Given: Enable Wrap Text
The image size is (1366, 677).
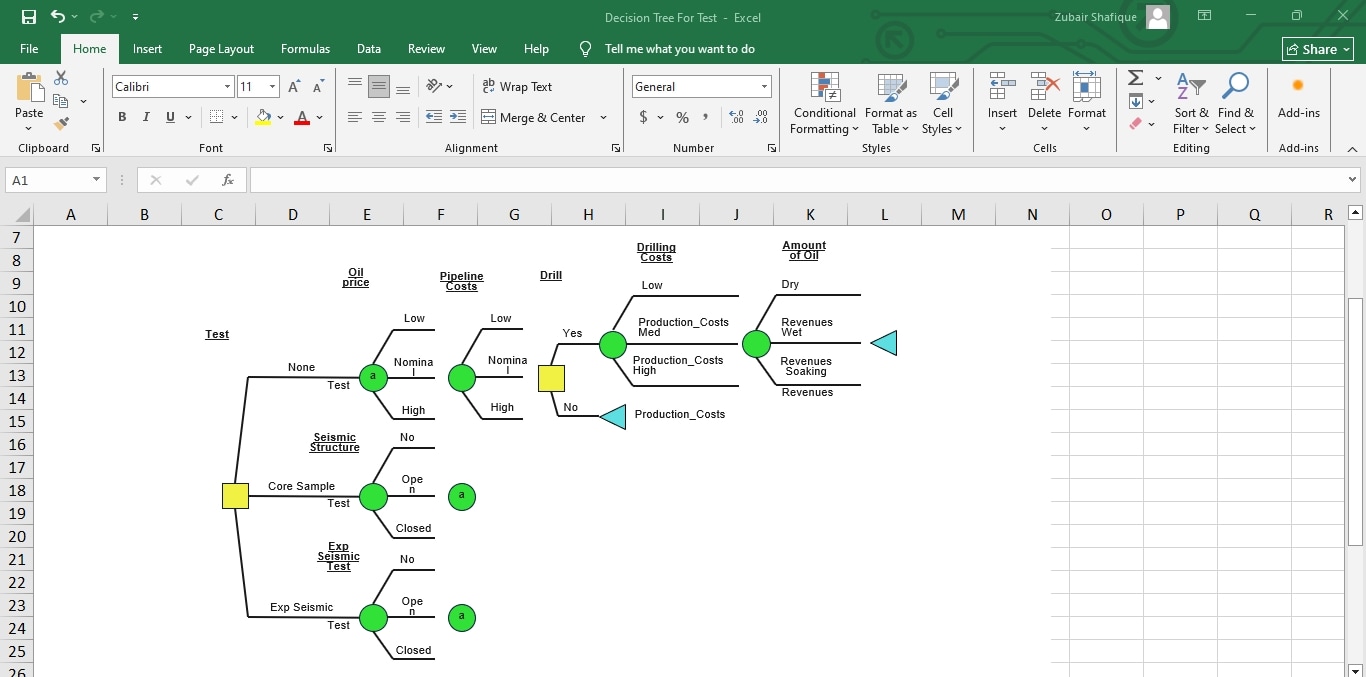Looking at the screenshot, I should 517,87.
